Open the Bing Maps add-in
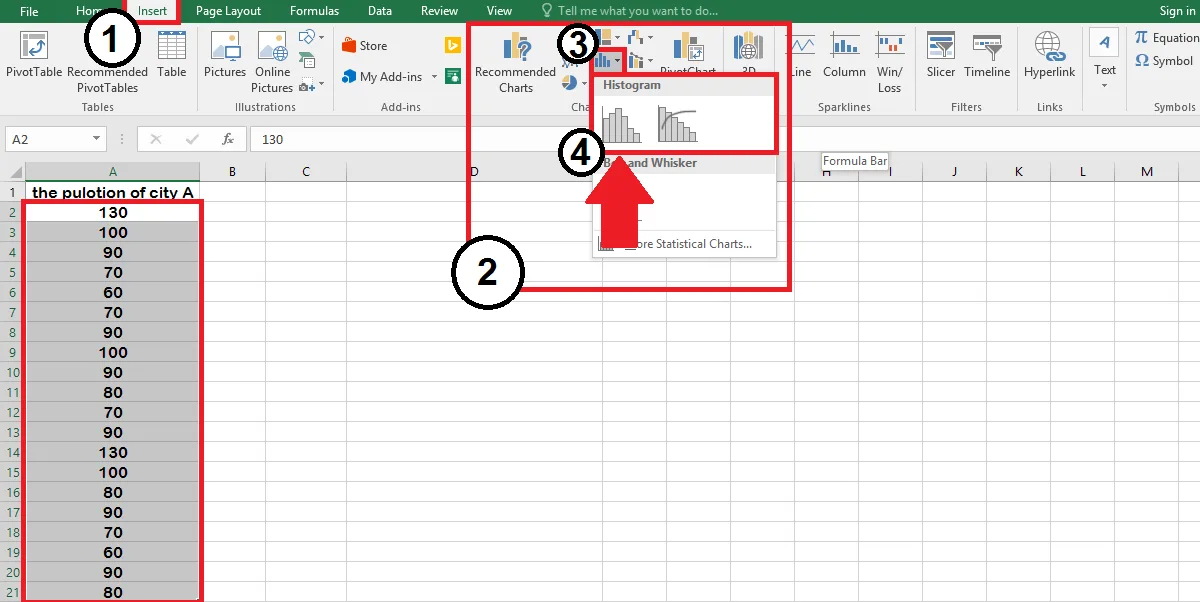 (x=452, y=45)
